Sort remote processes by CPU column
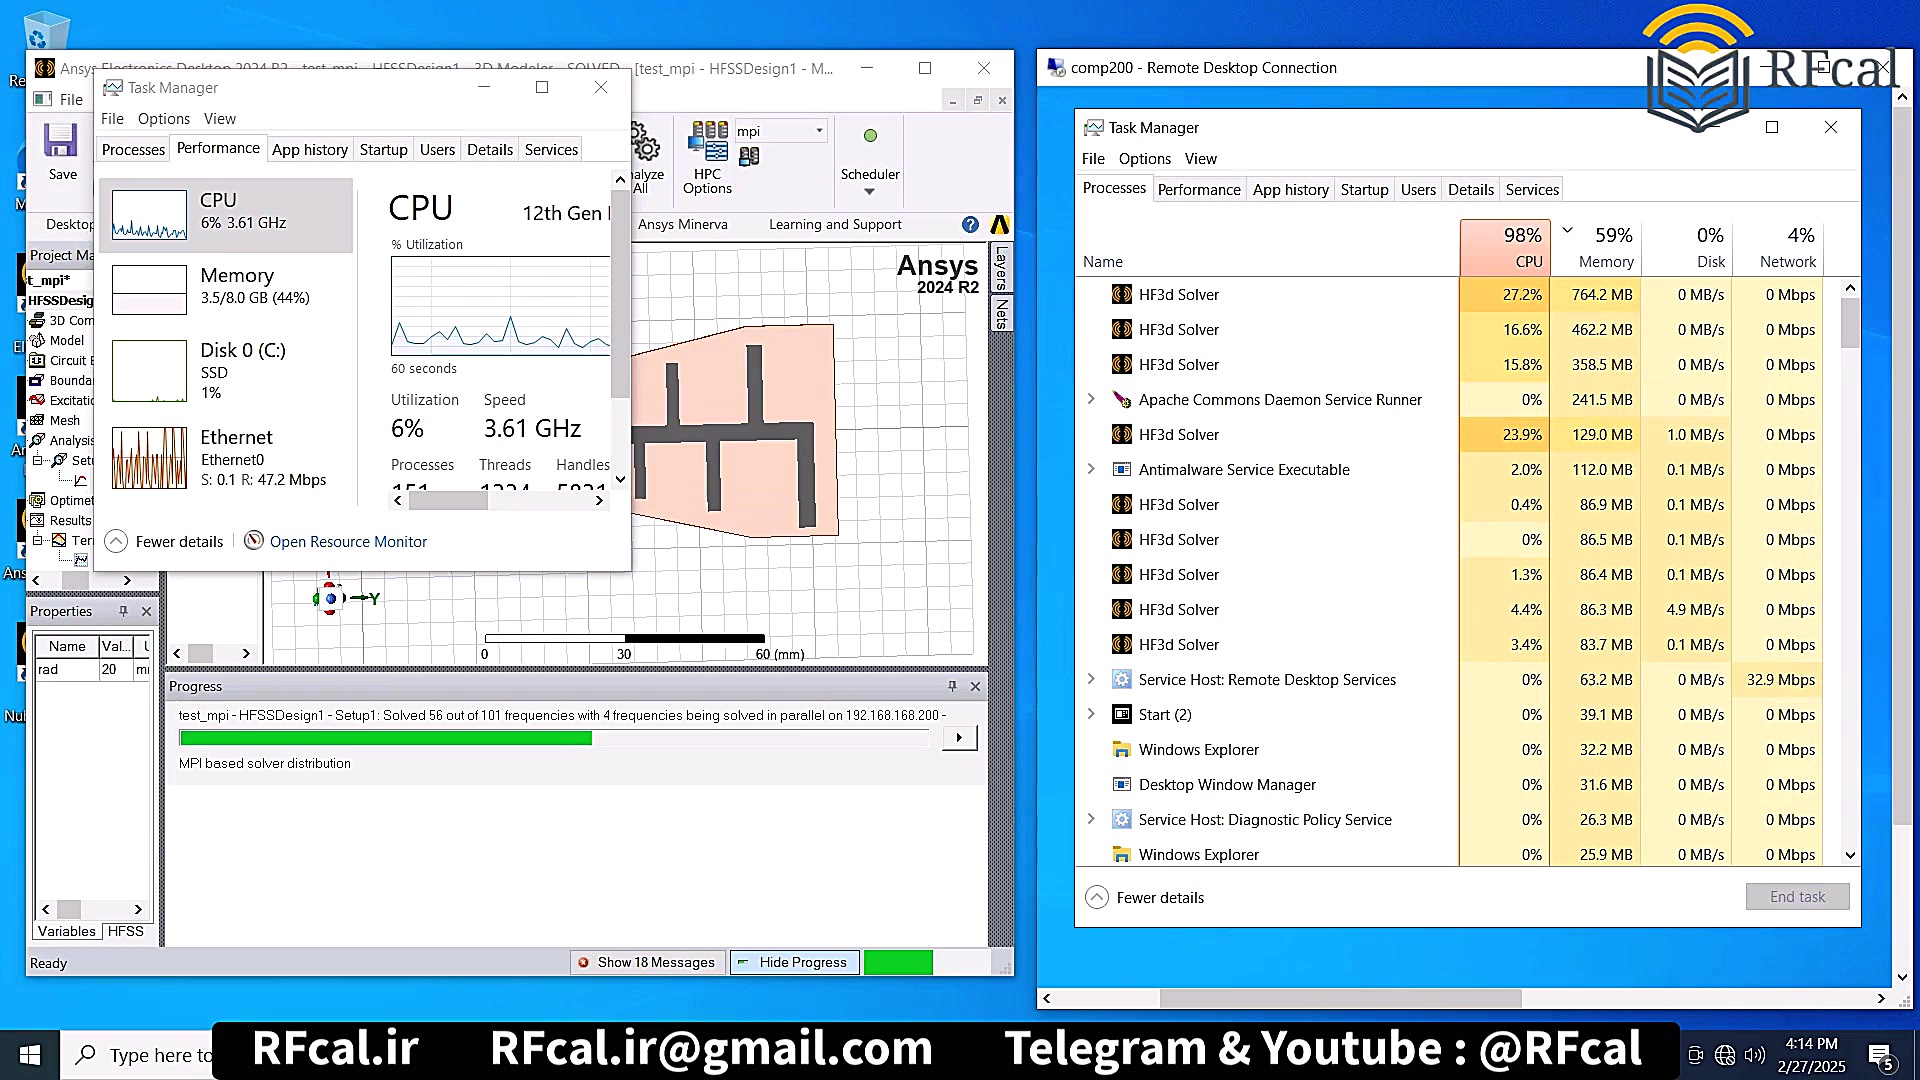The width and height of the screenshot is (1920, 1080). [x=1505, y=247]
